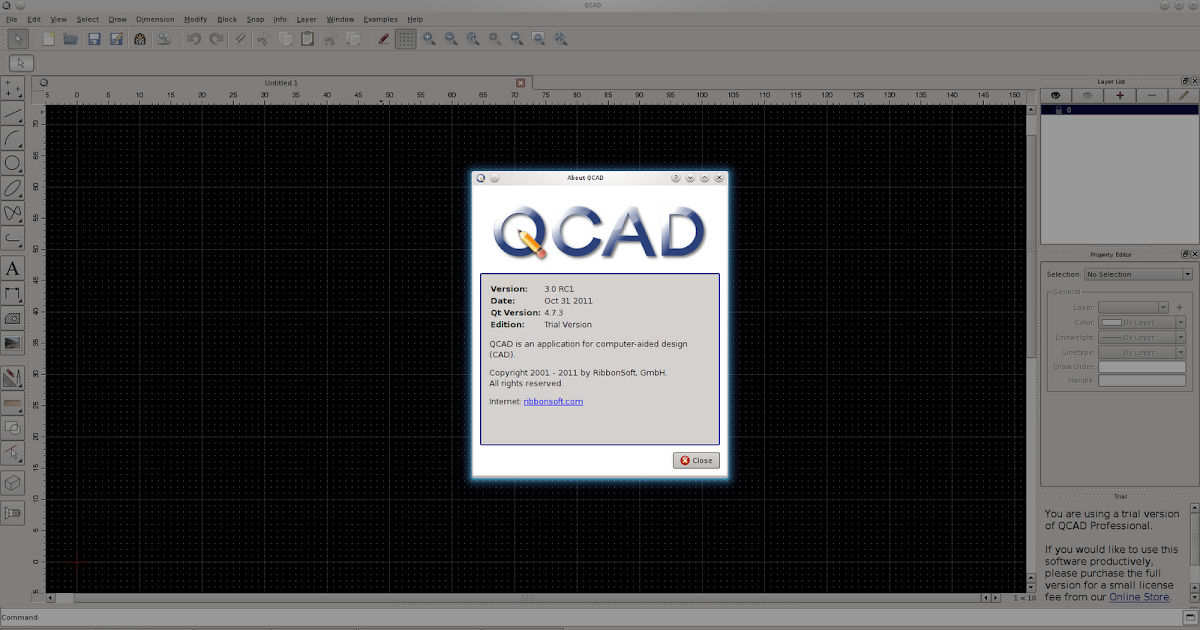Click the Save floppy disk icon
The height and width of the screenshot is (630, 1200).
(x=94, y=39)
